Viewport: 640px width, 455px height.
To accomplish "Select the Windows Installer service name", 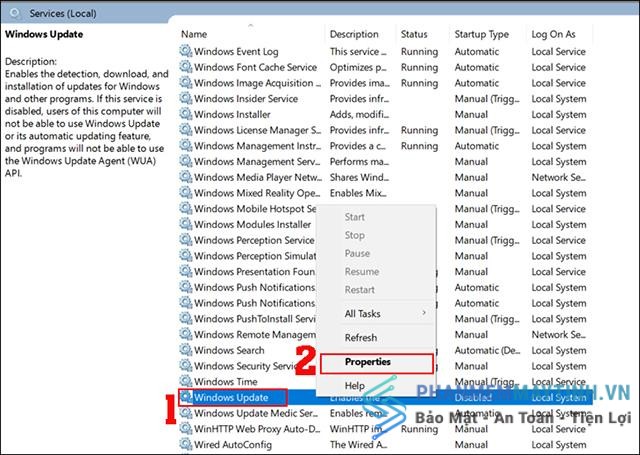I will pos(232,114).
